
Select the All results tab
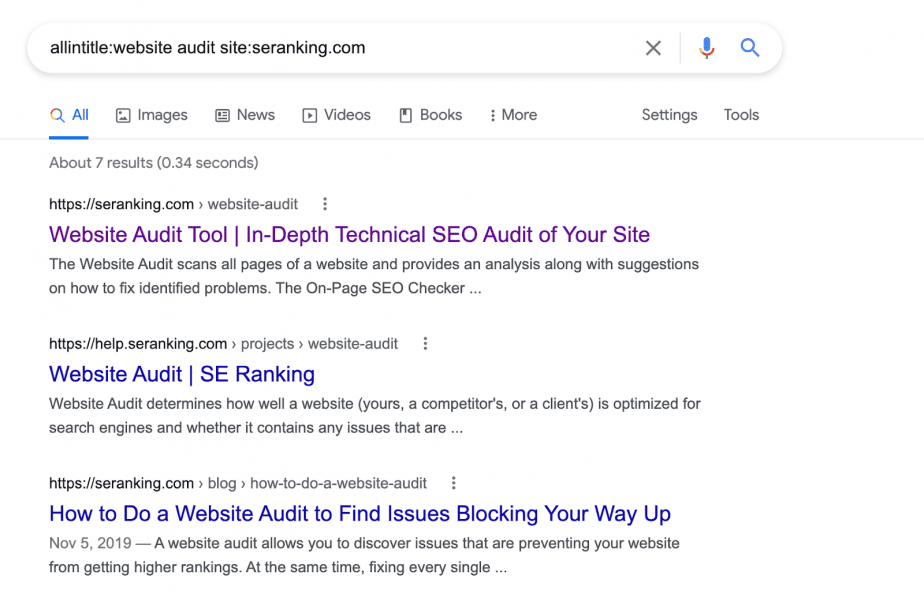coord(69,115)
